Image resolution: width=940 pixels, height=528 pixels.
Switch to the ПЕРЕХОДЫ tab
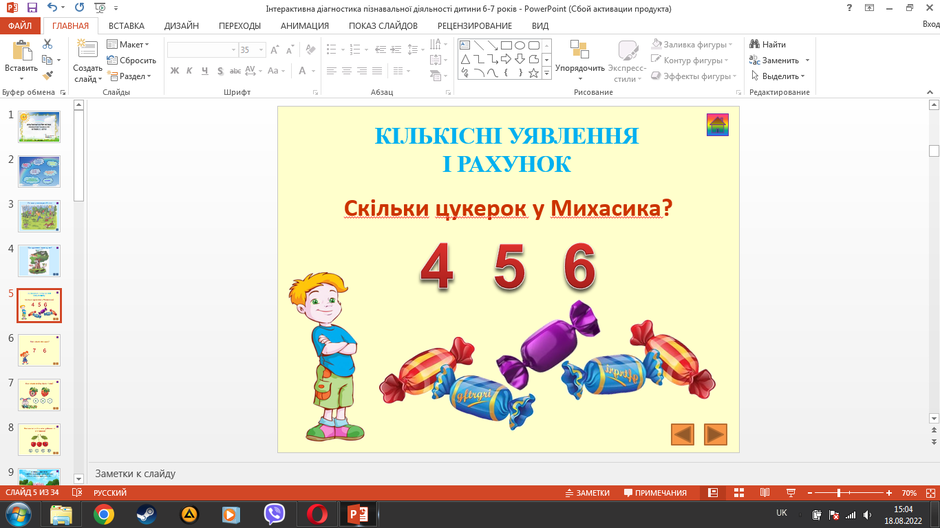coord(239,26)
